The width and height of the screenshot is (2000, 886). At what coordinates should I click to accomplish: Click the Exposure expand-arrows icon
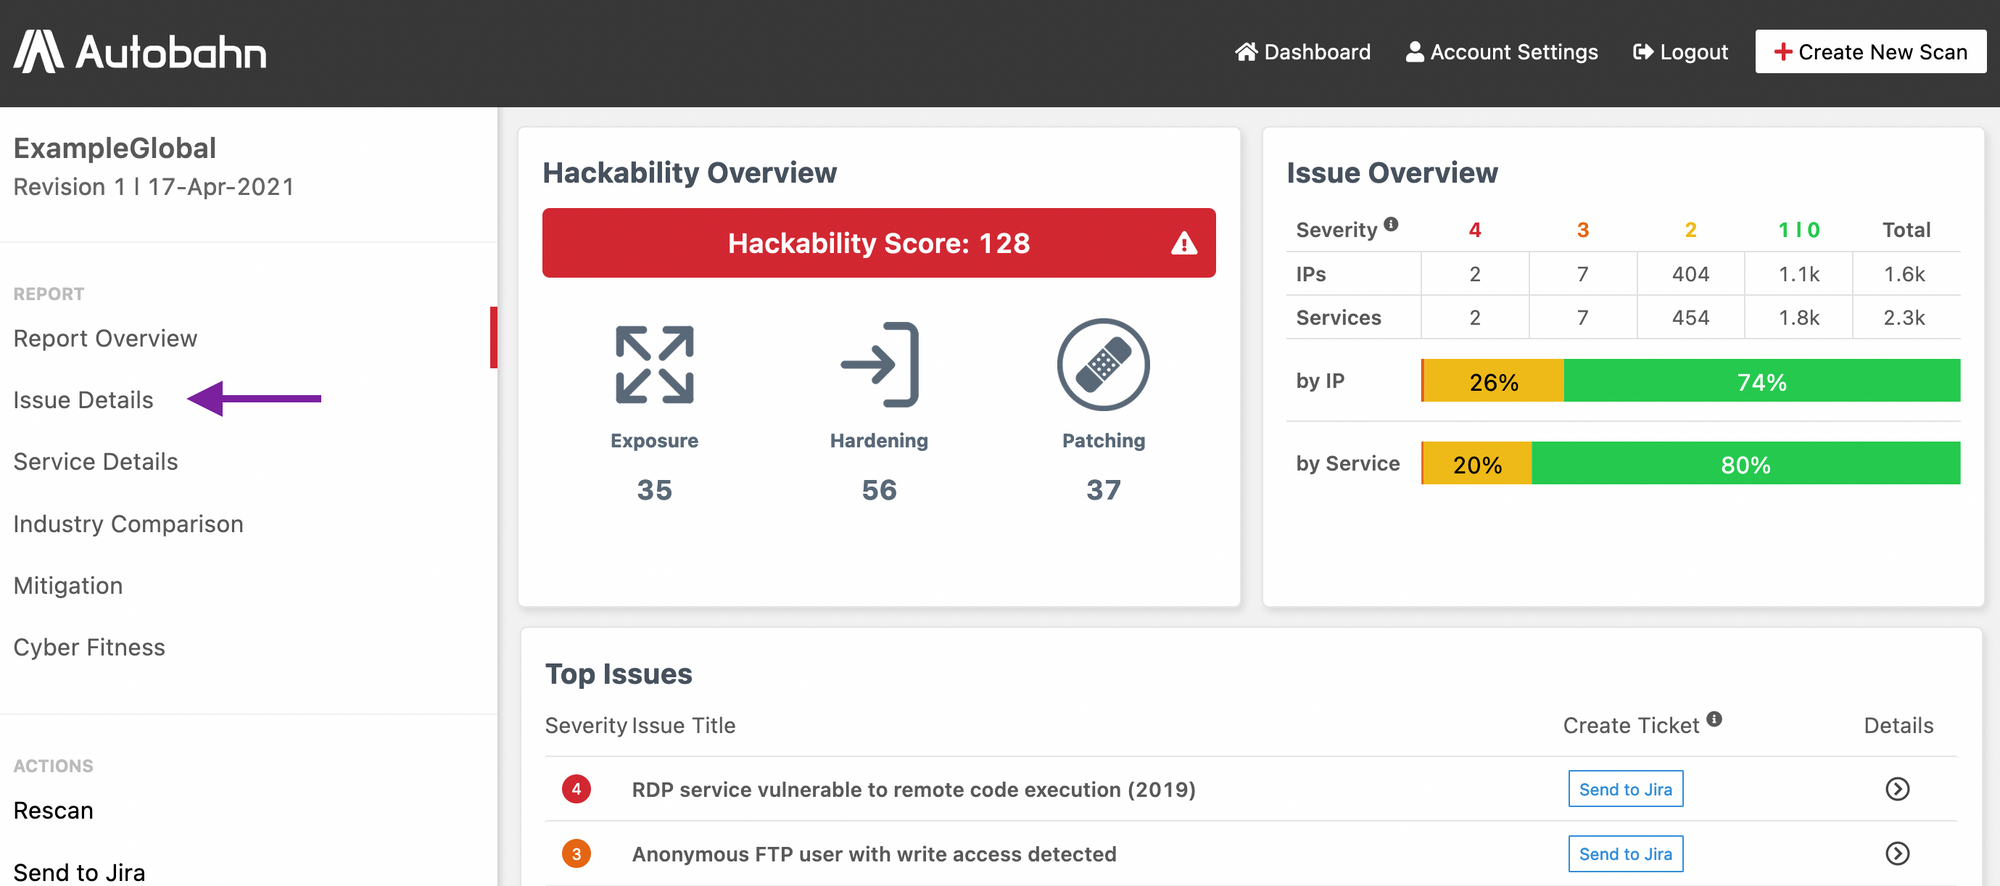(655, 365)
